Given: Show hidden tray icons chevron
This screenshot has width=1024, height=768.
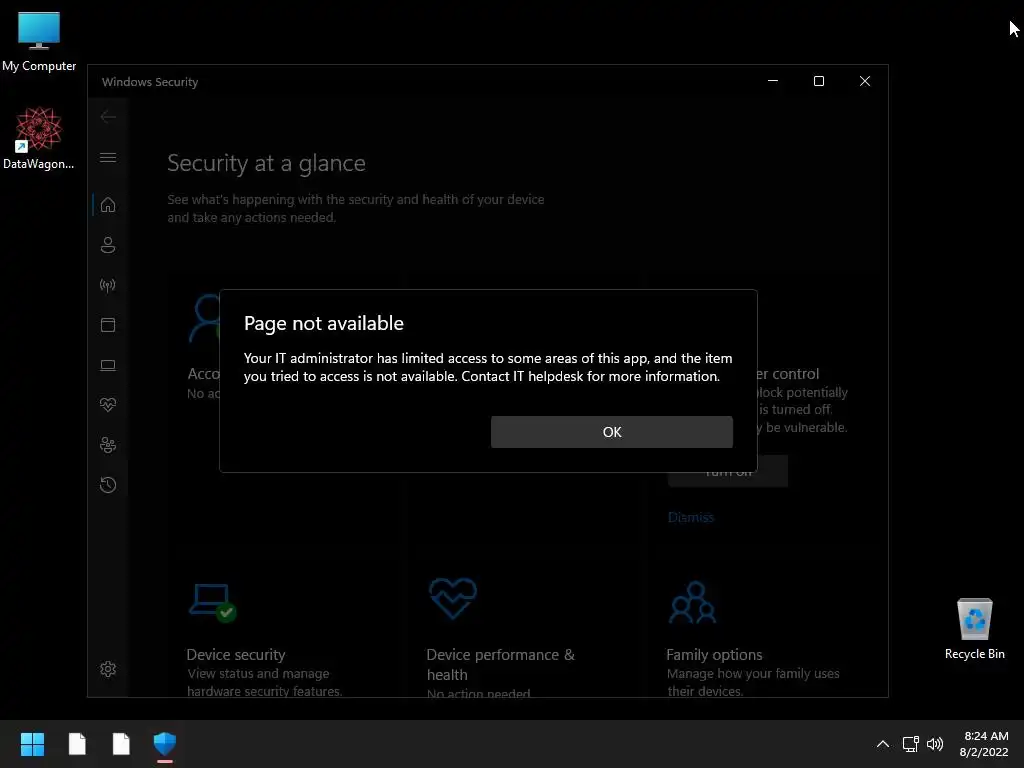Looking at the screenshot, I should tap(882, 744).
